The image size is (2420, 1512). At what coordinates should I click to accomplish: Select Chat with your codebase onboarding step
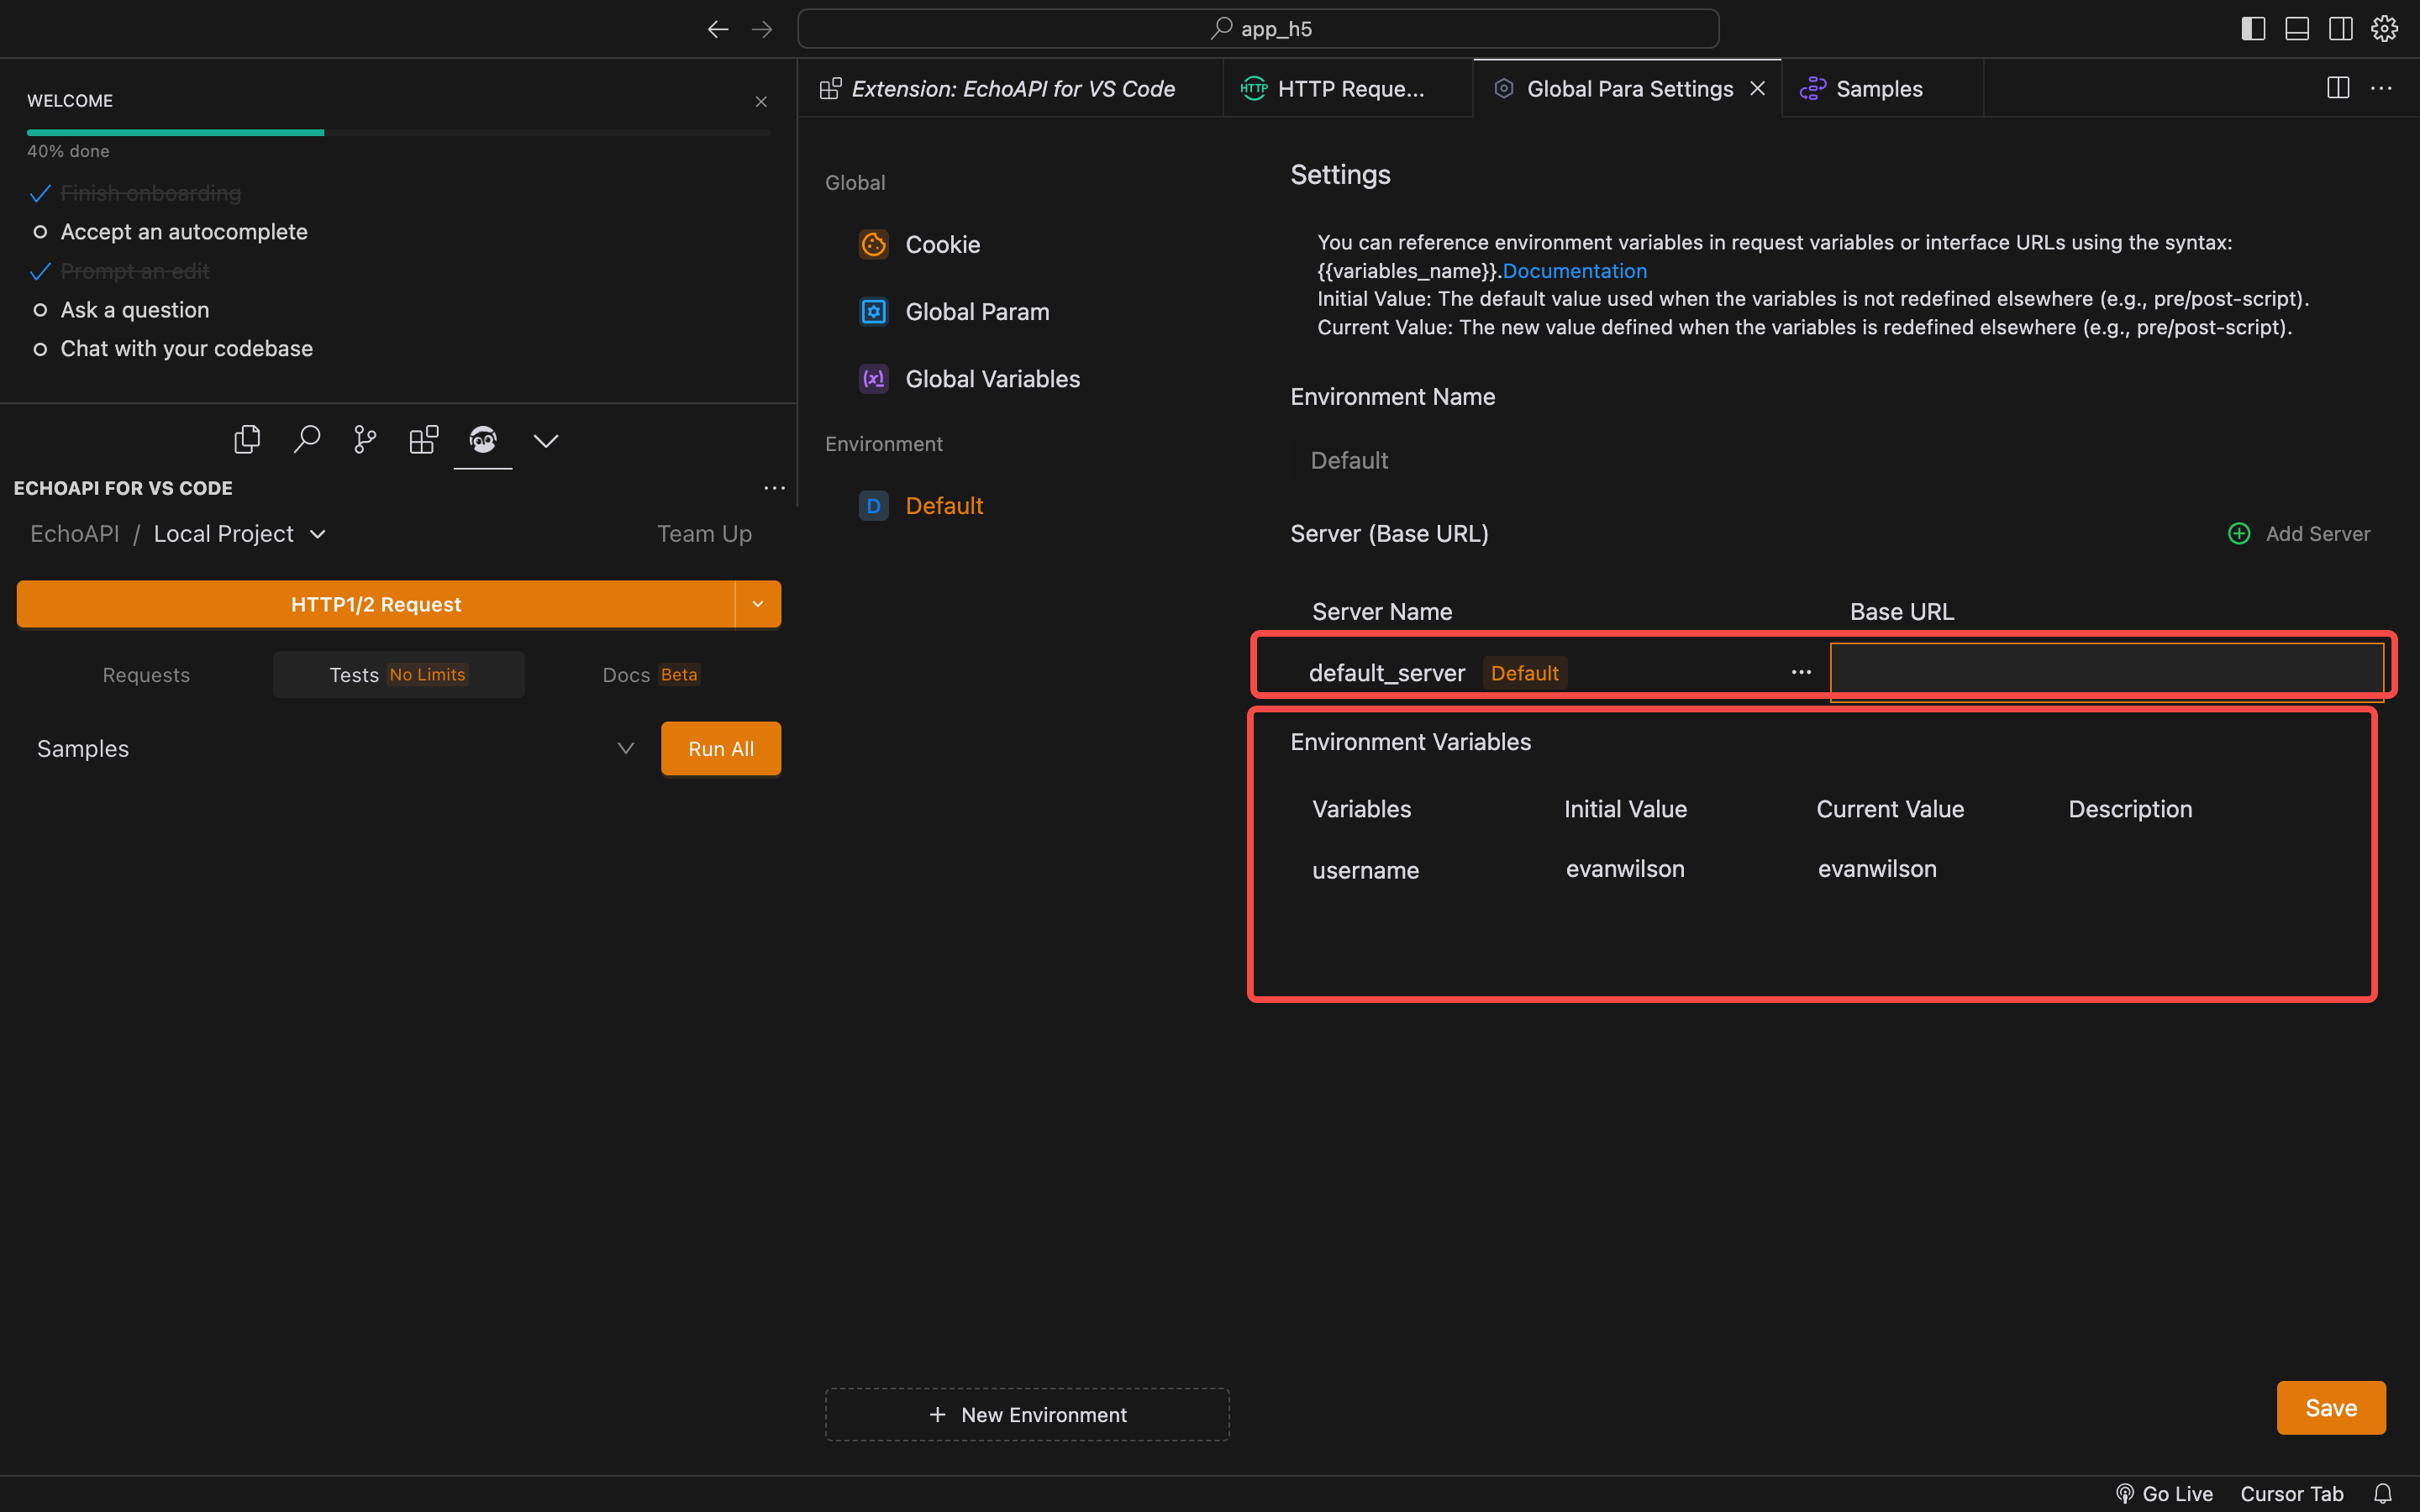tap(187, 349)
